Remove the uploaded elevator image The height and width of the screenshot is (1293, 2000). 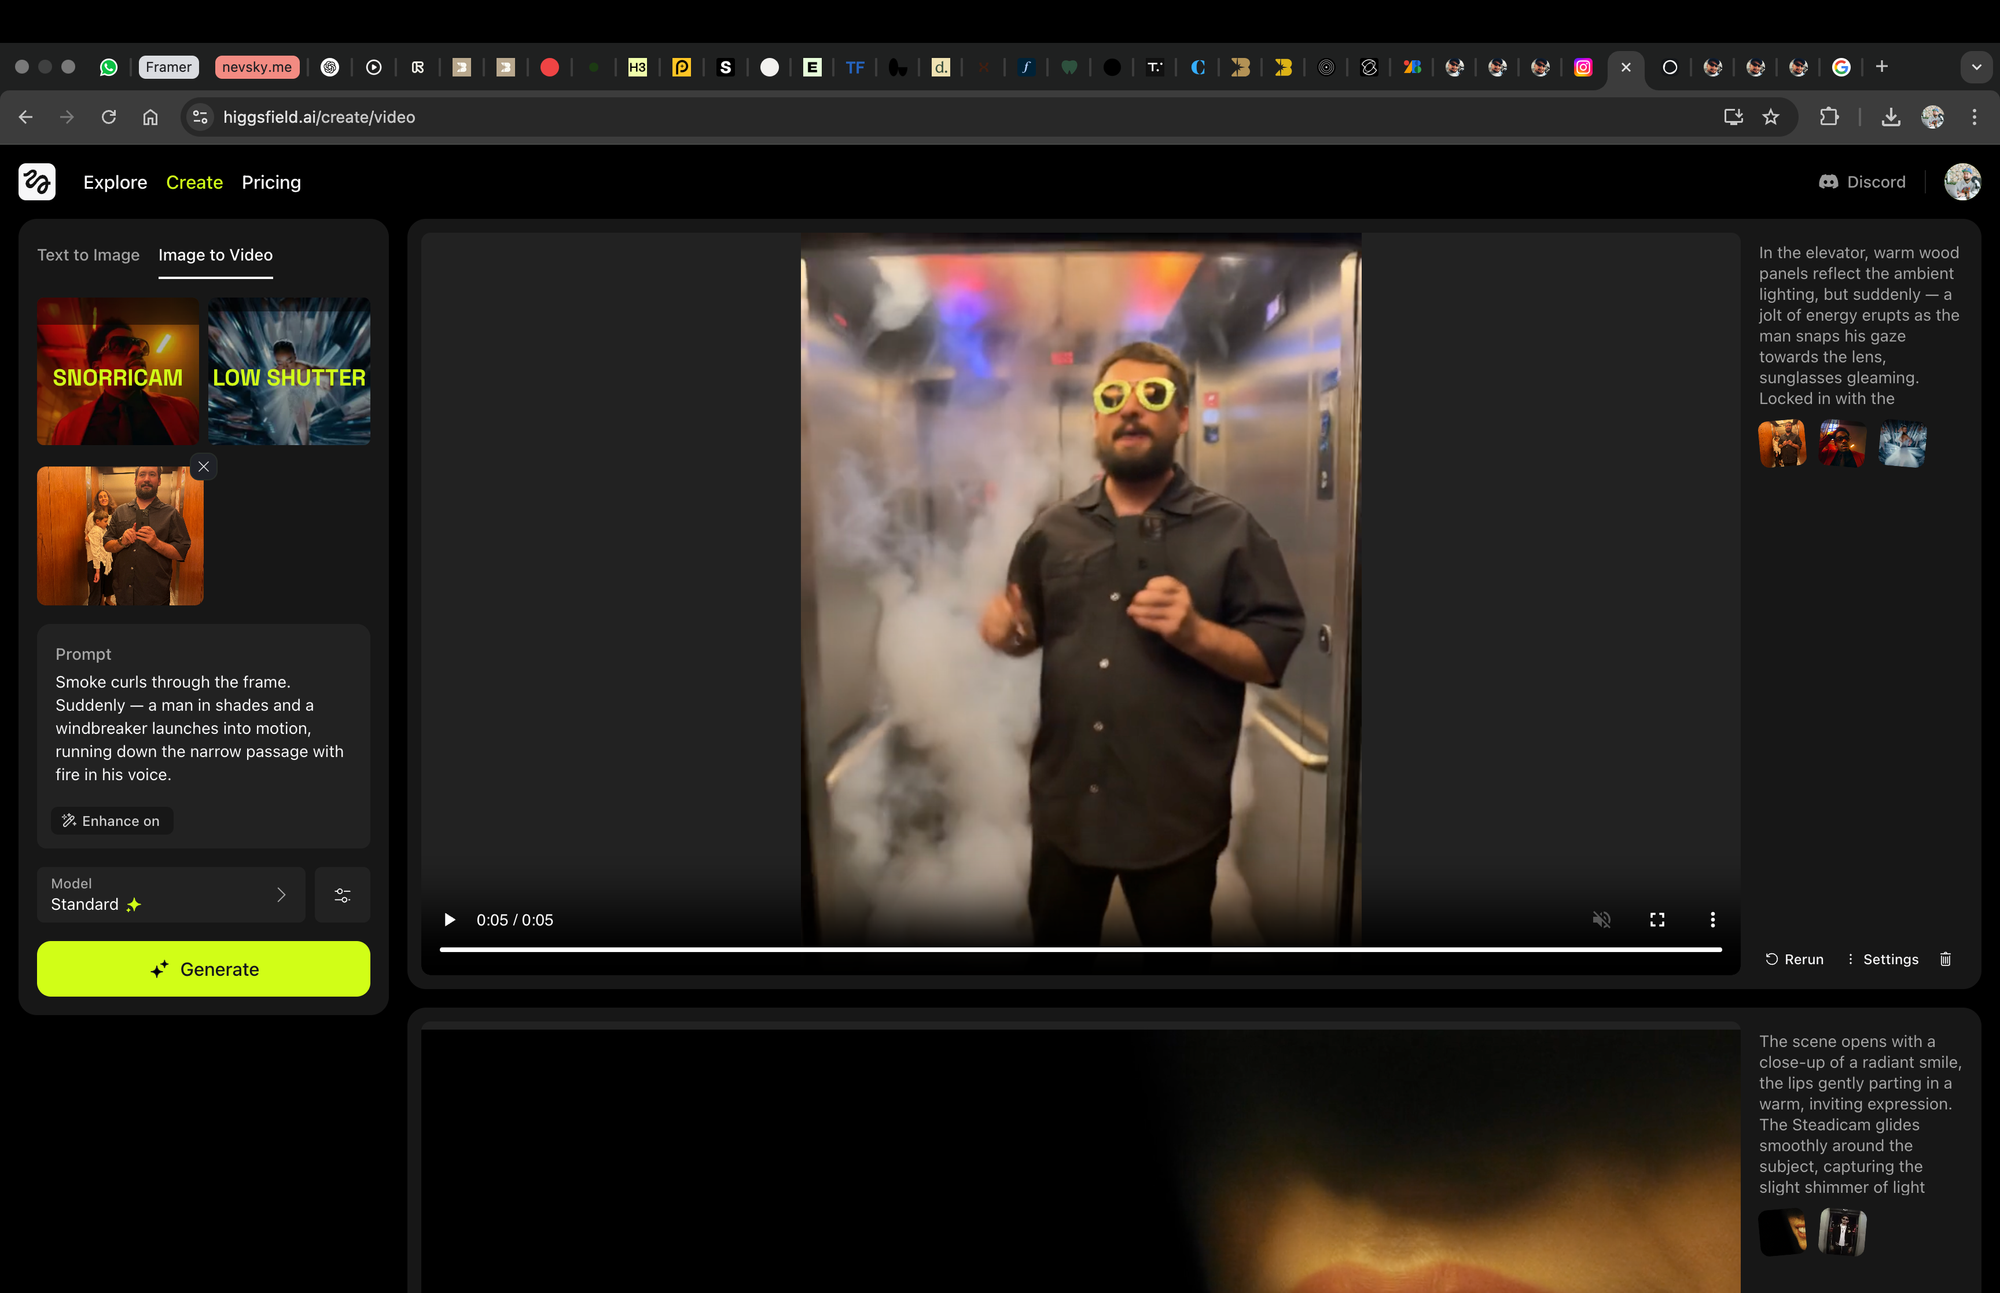coord(204,467)
